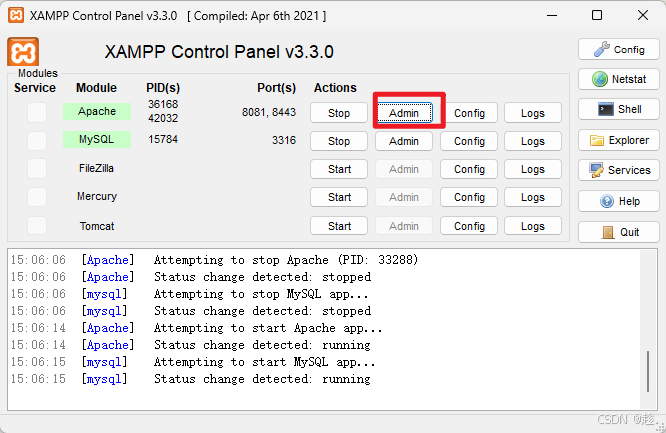Open the Netstat globe button
666x433 pixels.
pyautogui.click(x=619, y=79)
